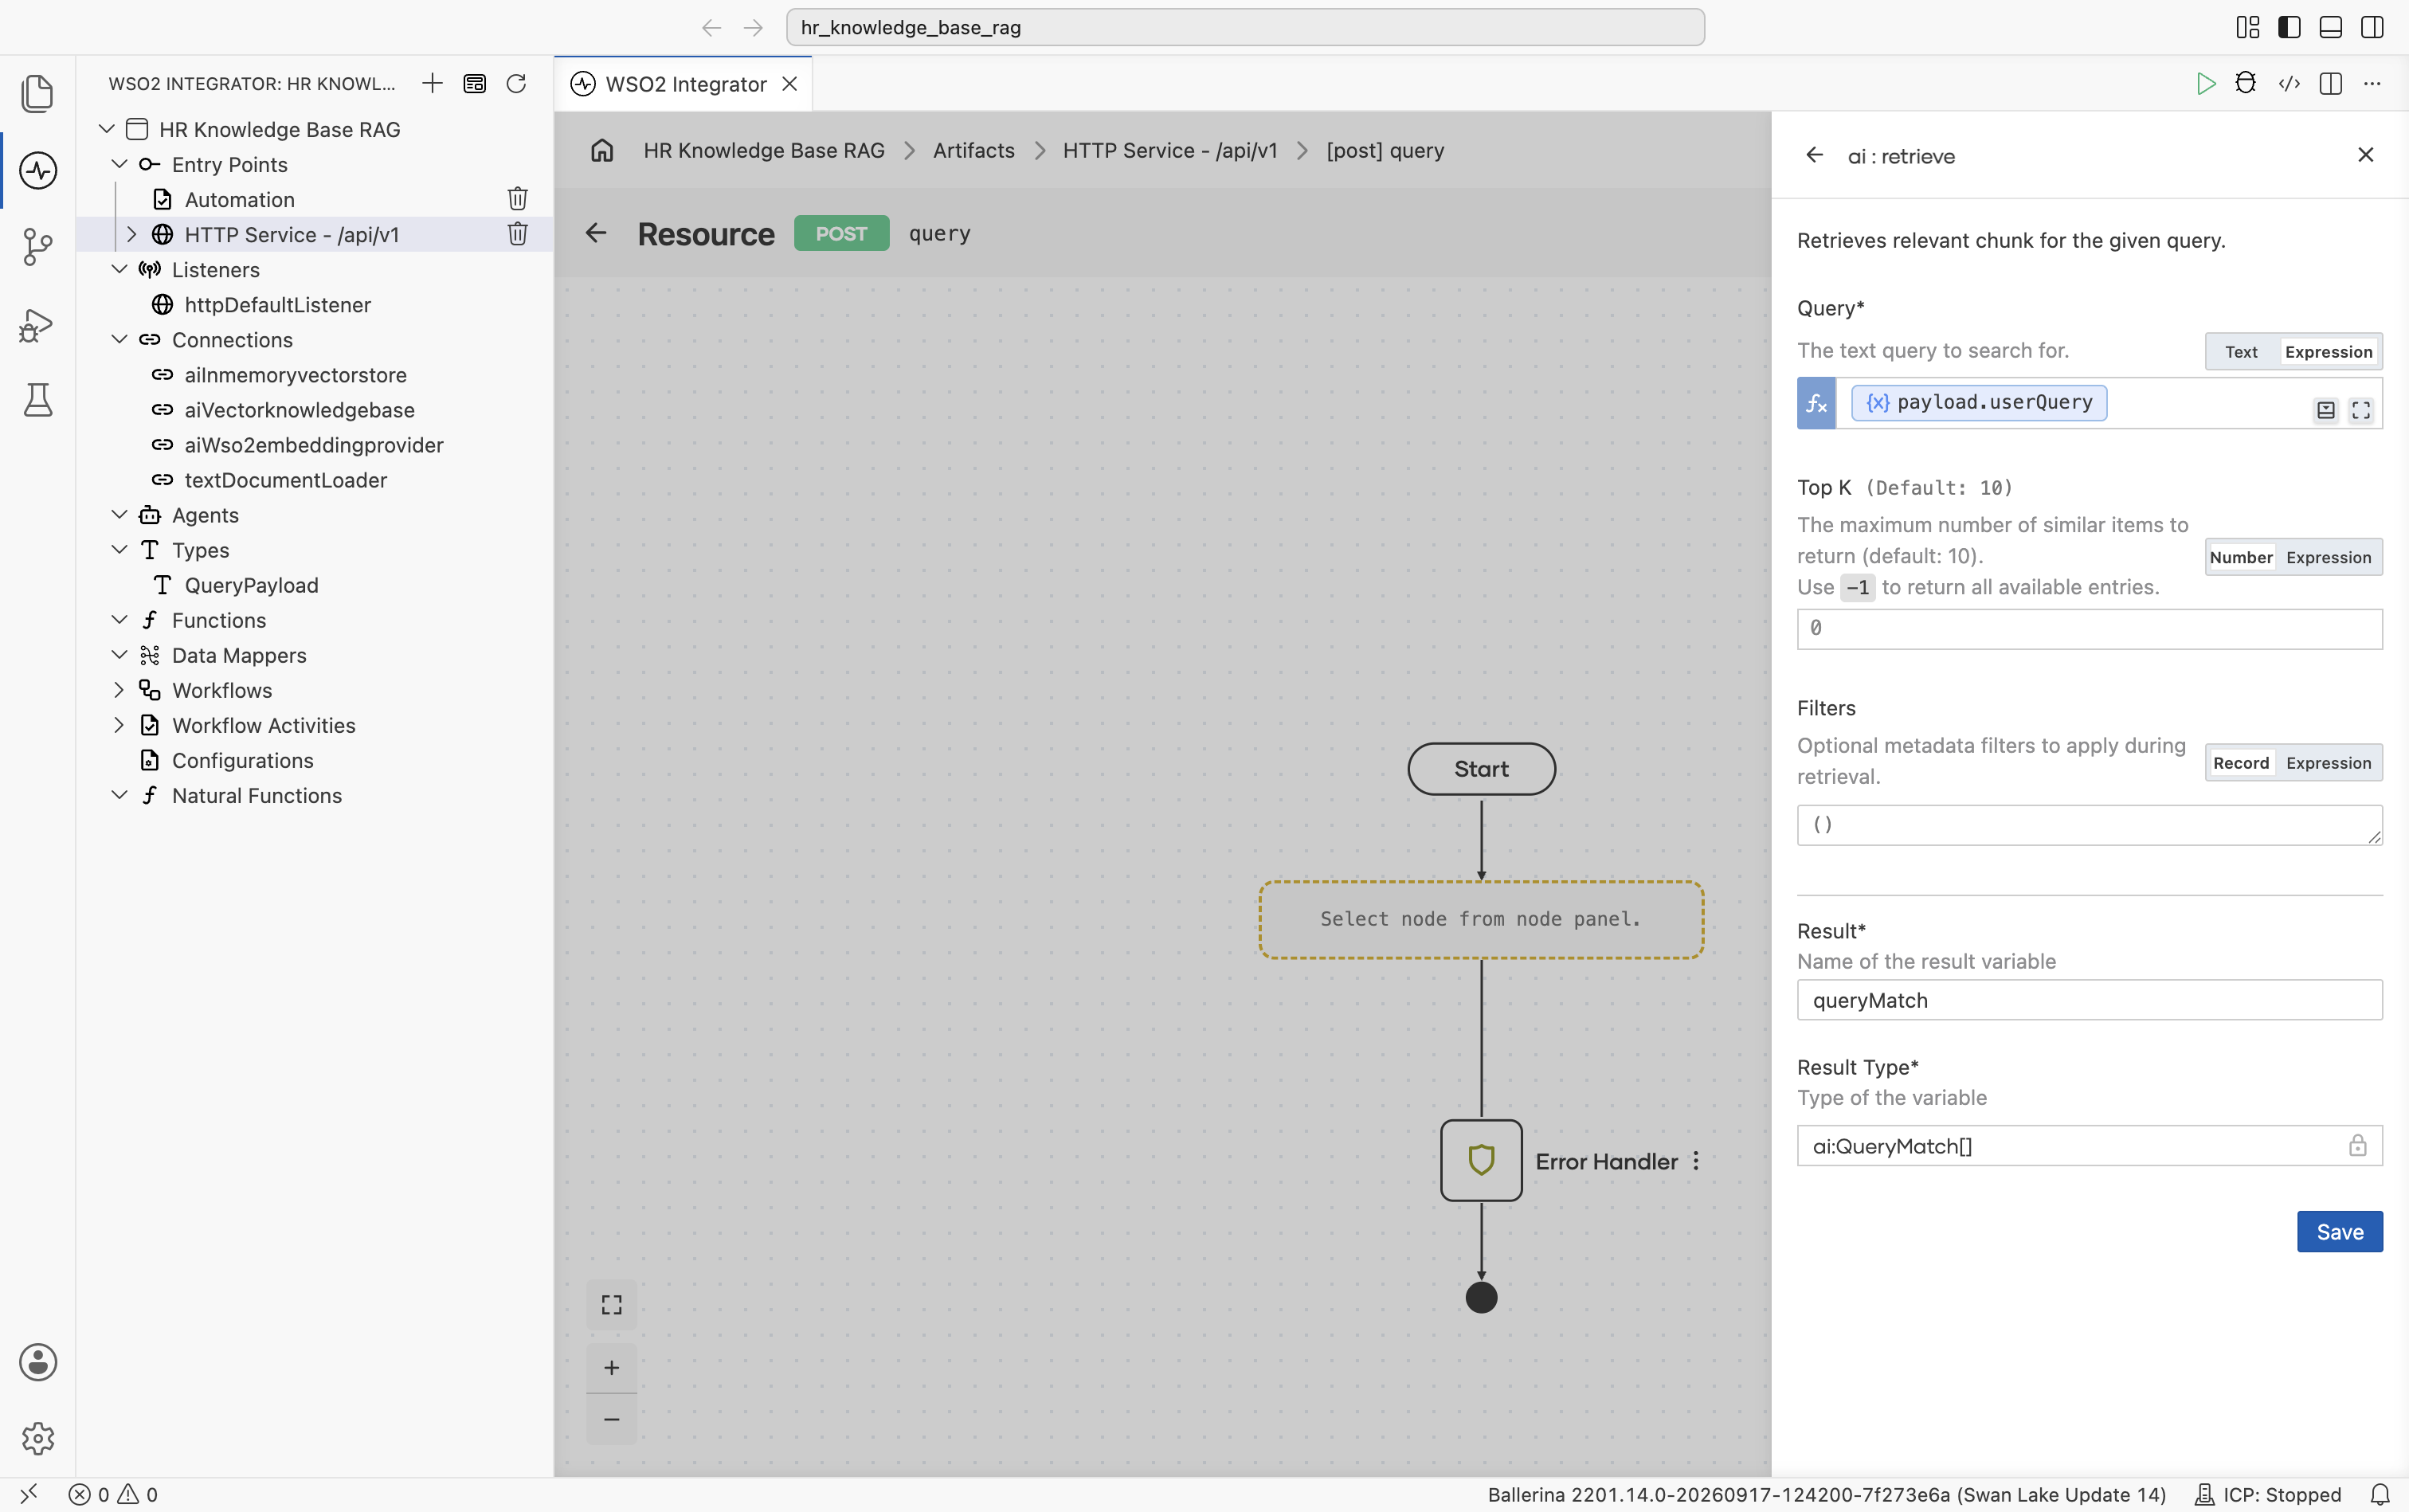Screen dimensions: 2409x1512
Task: Expand the HTTP Service - /api/v1 node
Action: click(x=131, y=234)
